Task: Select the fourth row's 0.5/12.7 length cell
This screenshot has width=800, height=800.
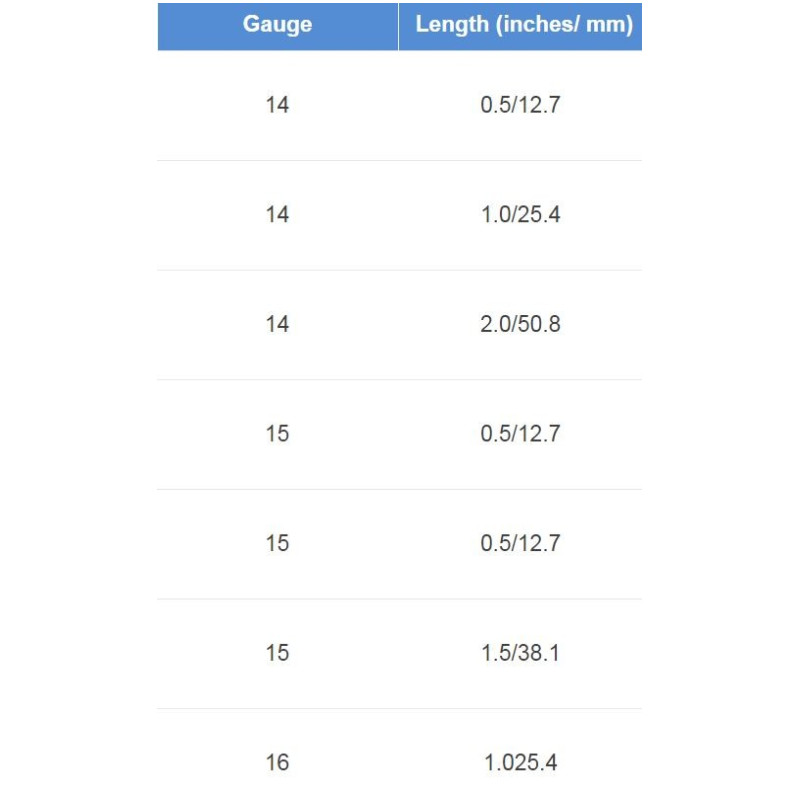Action: point(520,434)
